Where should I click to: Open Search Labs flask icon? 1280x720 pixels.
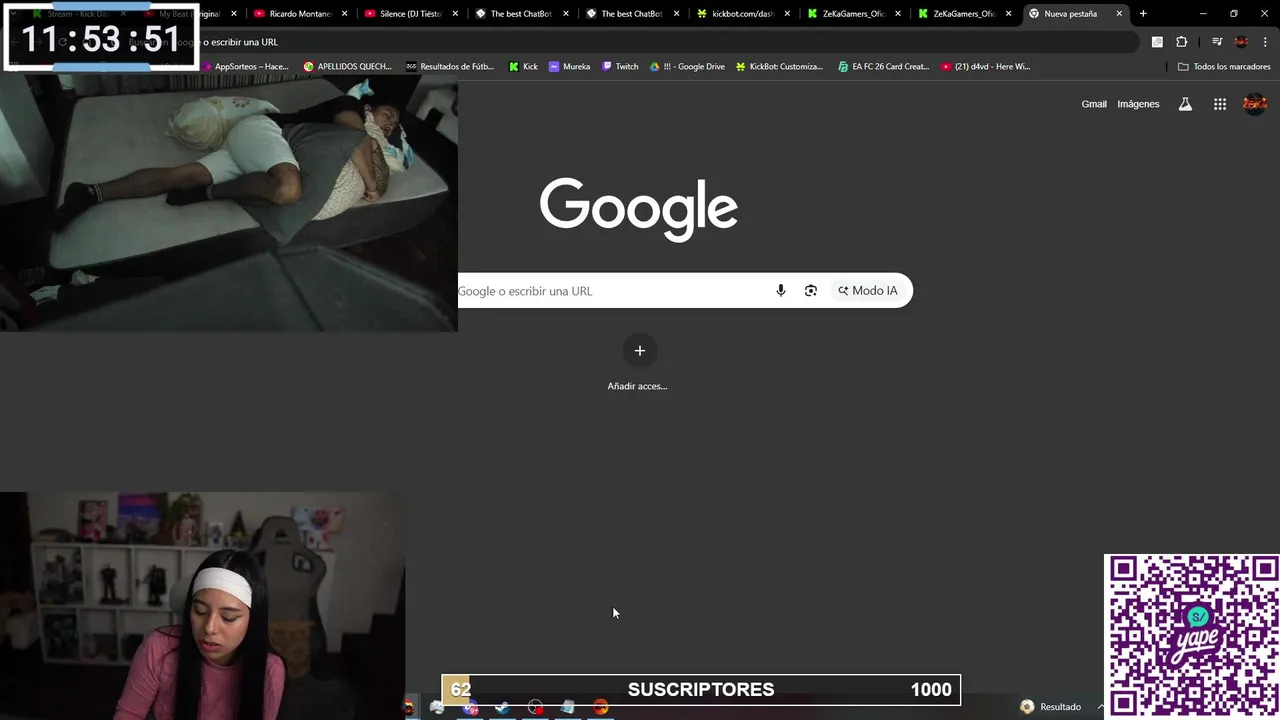coord(1185,104)
